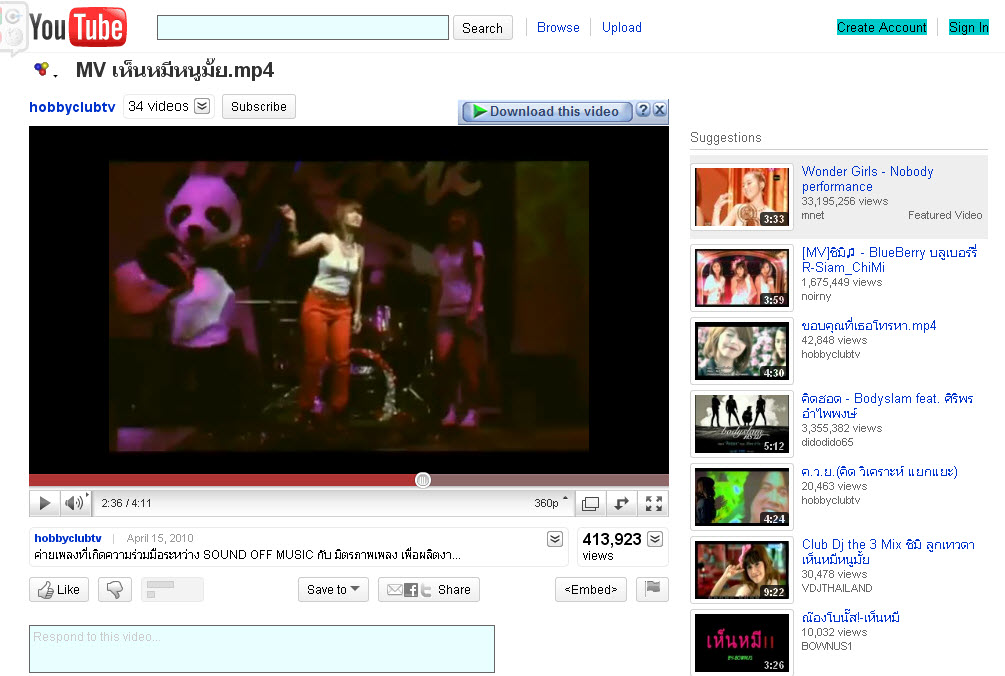
Task: Go to the Browse page
Action: click(x=558, y=28)
